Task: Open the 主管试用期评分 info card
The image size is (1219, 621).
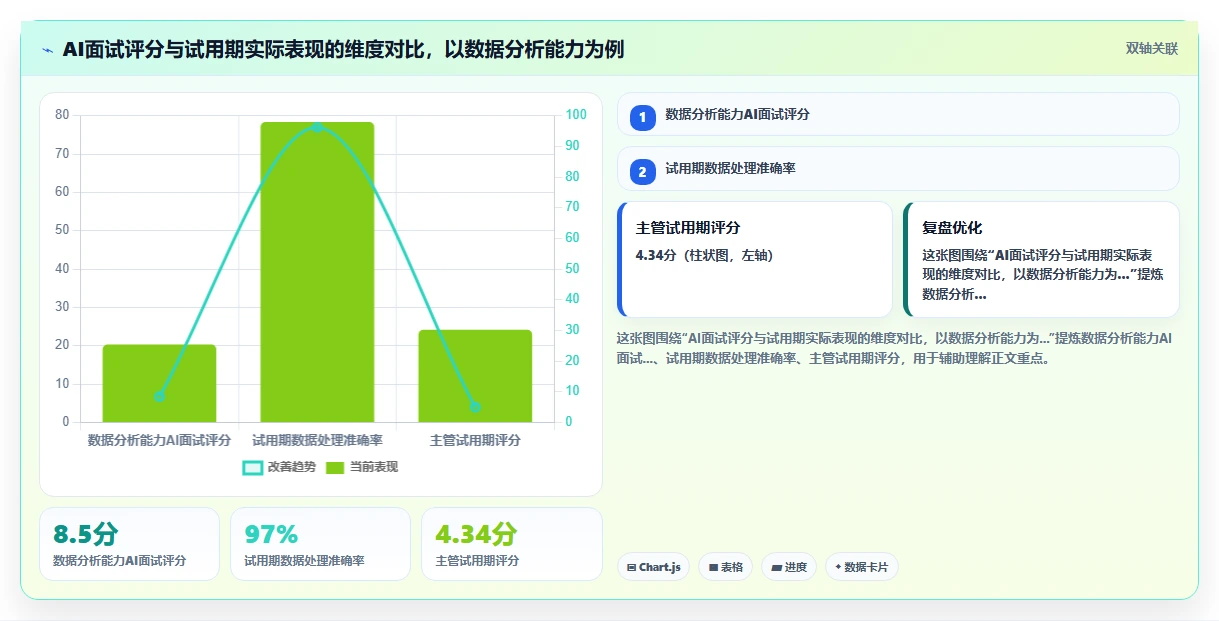Action: (755, 259)
